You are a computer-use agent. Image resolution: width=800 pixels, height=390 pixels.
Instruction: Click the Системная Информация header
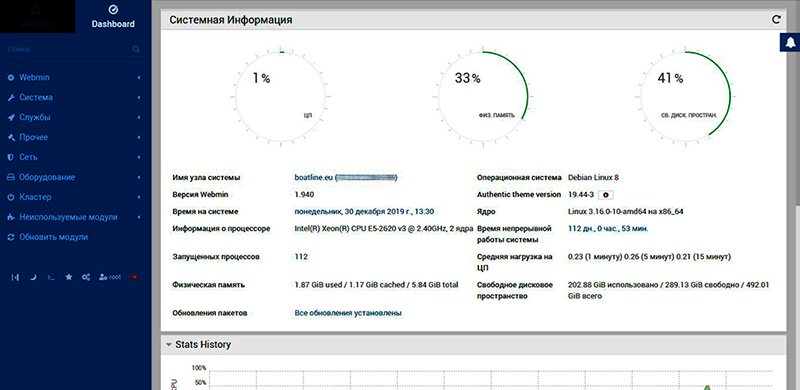231,20
